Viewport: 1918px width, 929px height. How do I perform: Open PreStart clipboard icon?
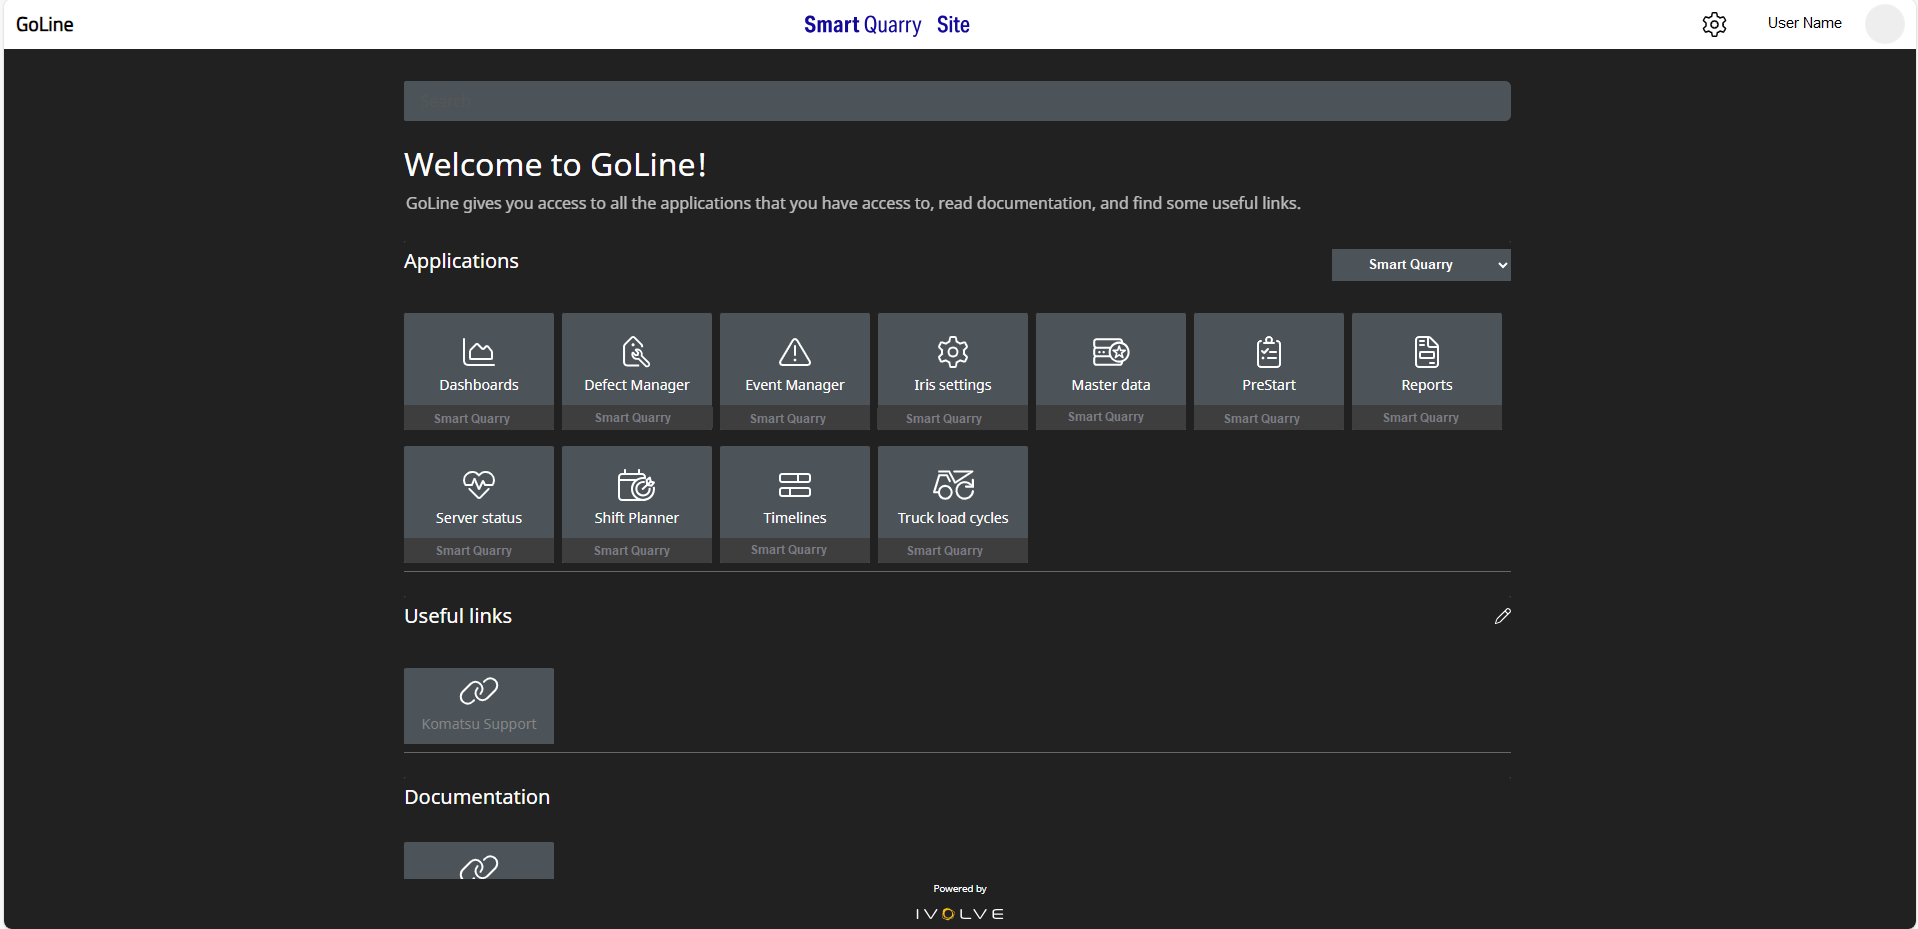click(1269, 352)
